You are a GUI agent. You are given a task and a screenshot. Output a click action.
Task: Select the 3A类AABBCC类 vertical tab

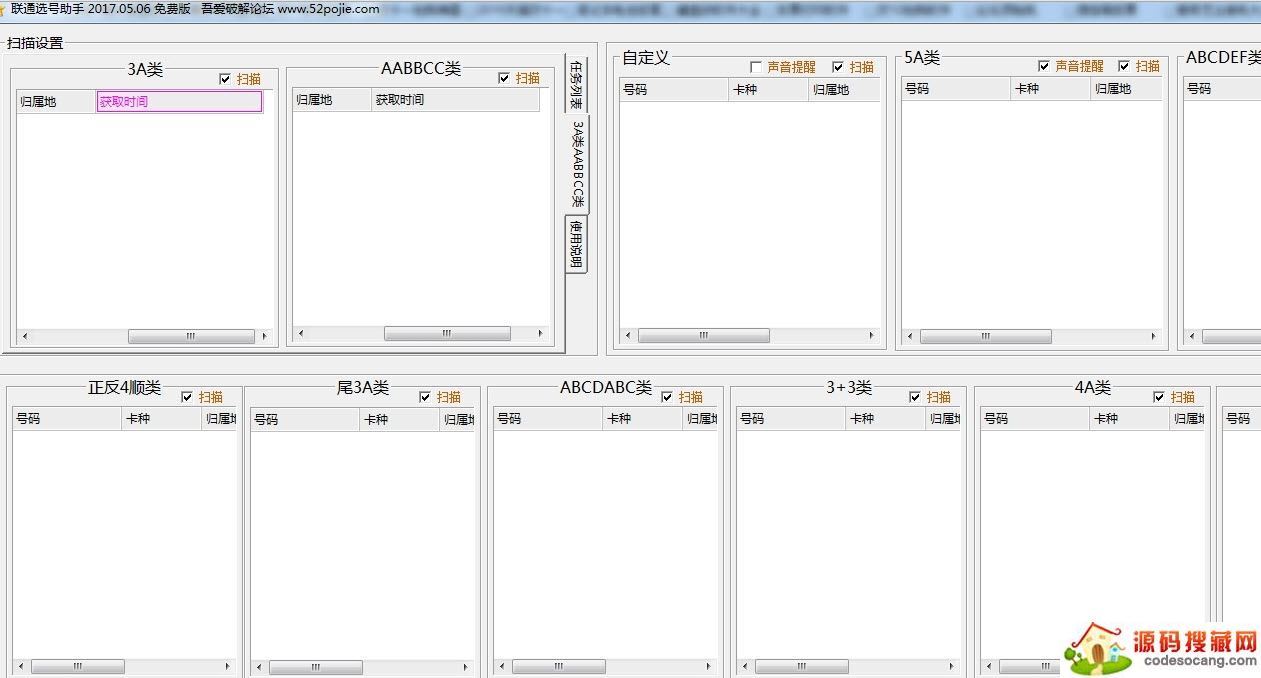tap(577, 164)
